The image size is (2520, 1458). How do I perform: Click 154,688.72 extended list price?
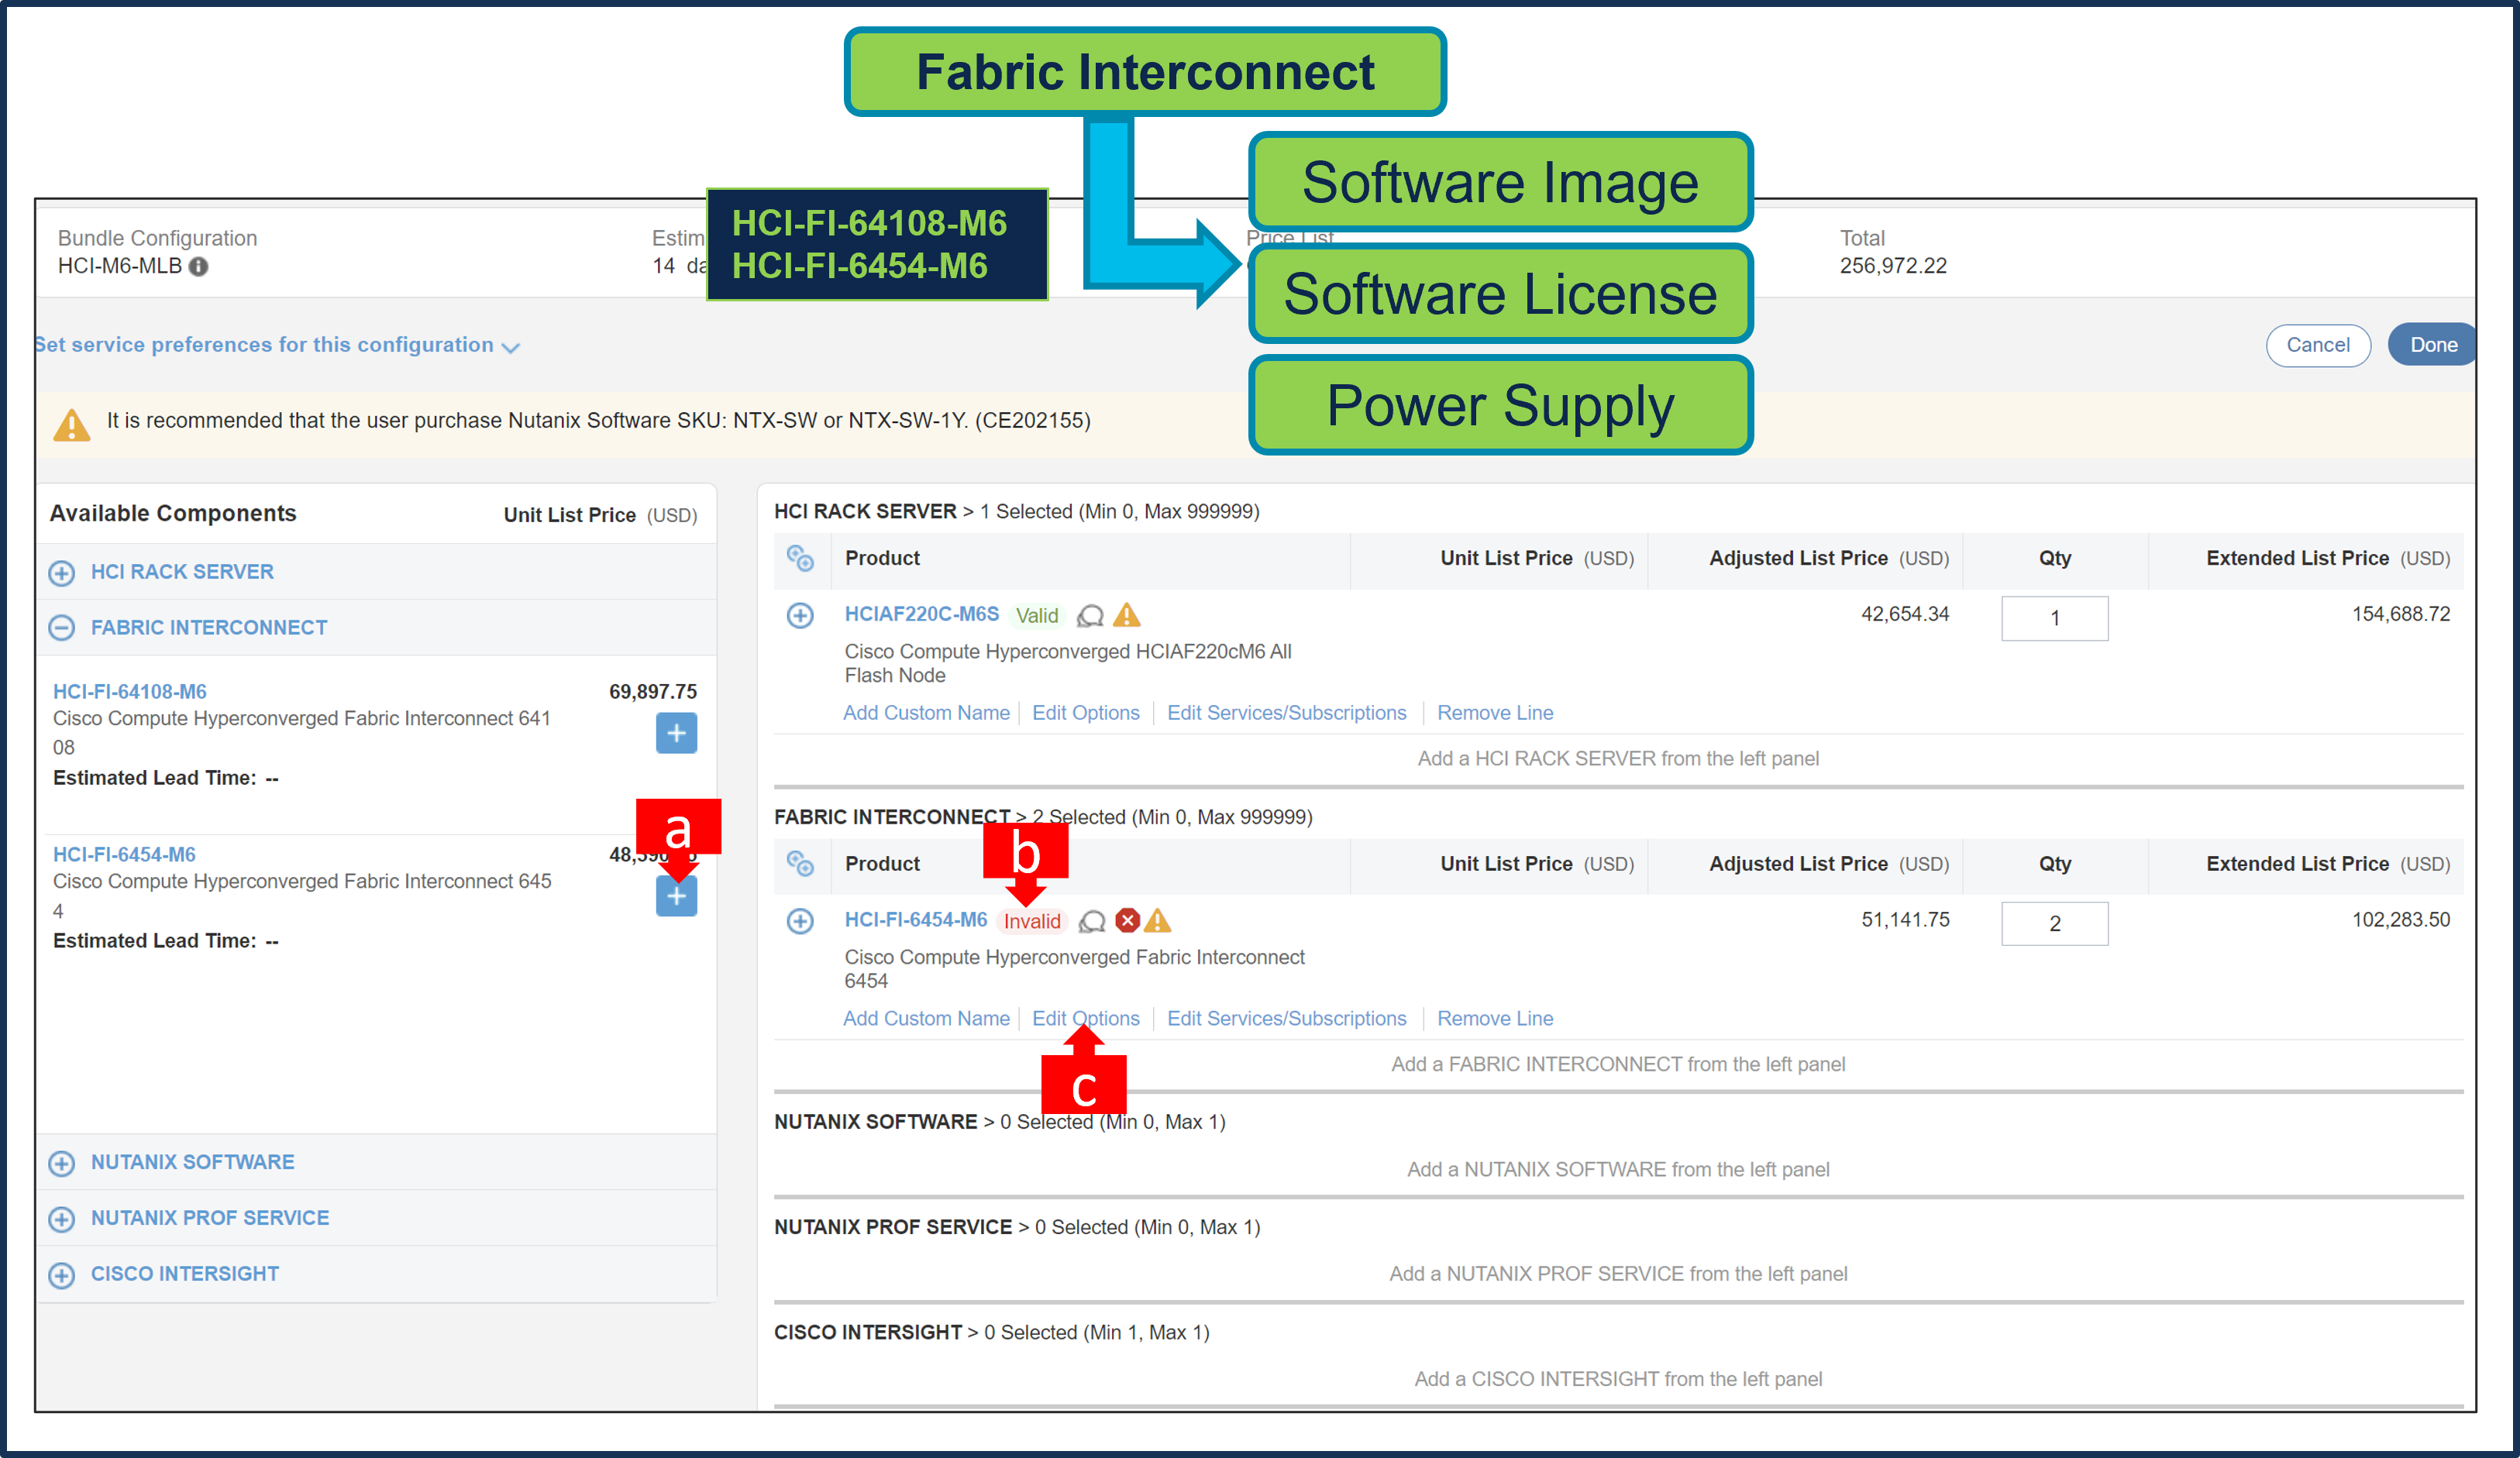coord(2401,614)
